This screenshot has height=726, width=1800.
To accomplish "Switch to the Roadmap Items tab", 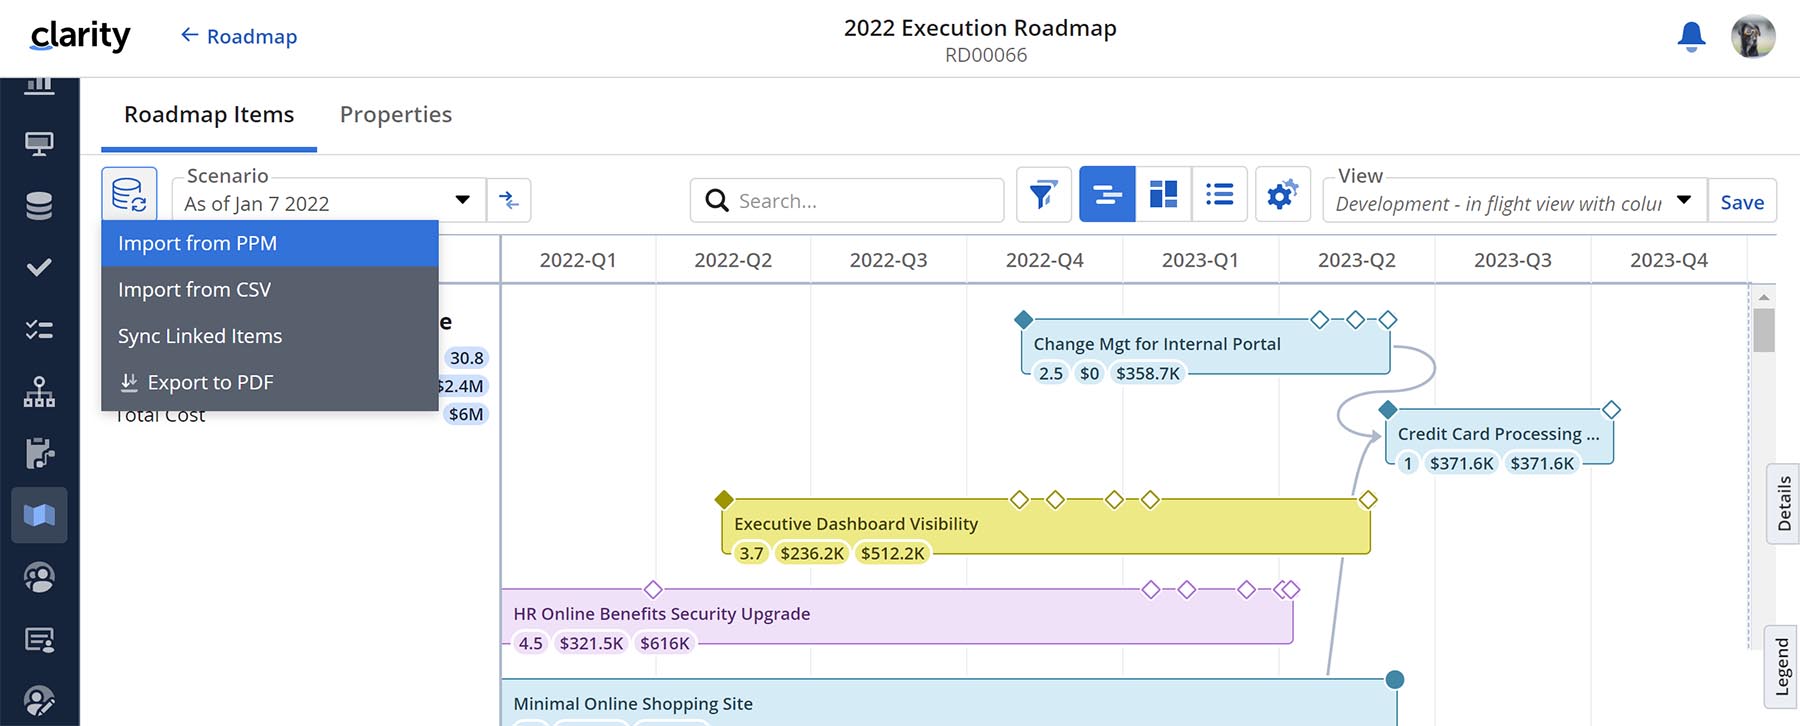I will (209, 115).
